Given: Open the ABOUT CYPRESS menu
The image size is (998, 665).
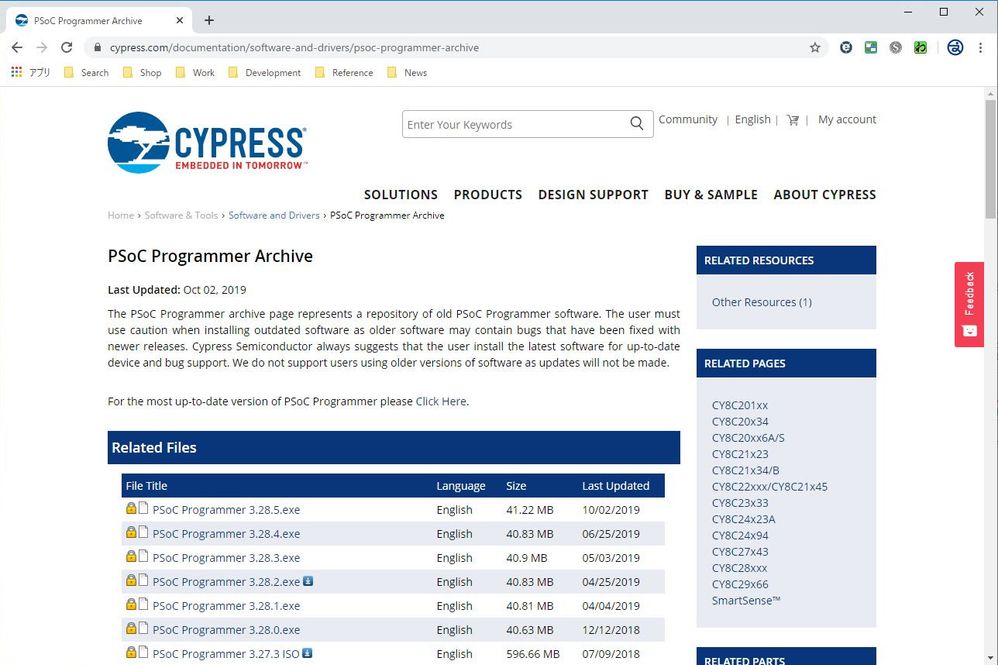Looking at the screenshot, I should point(825,195).
